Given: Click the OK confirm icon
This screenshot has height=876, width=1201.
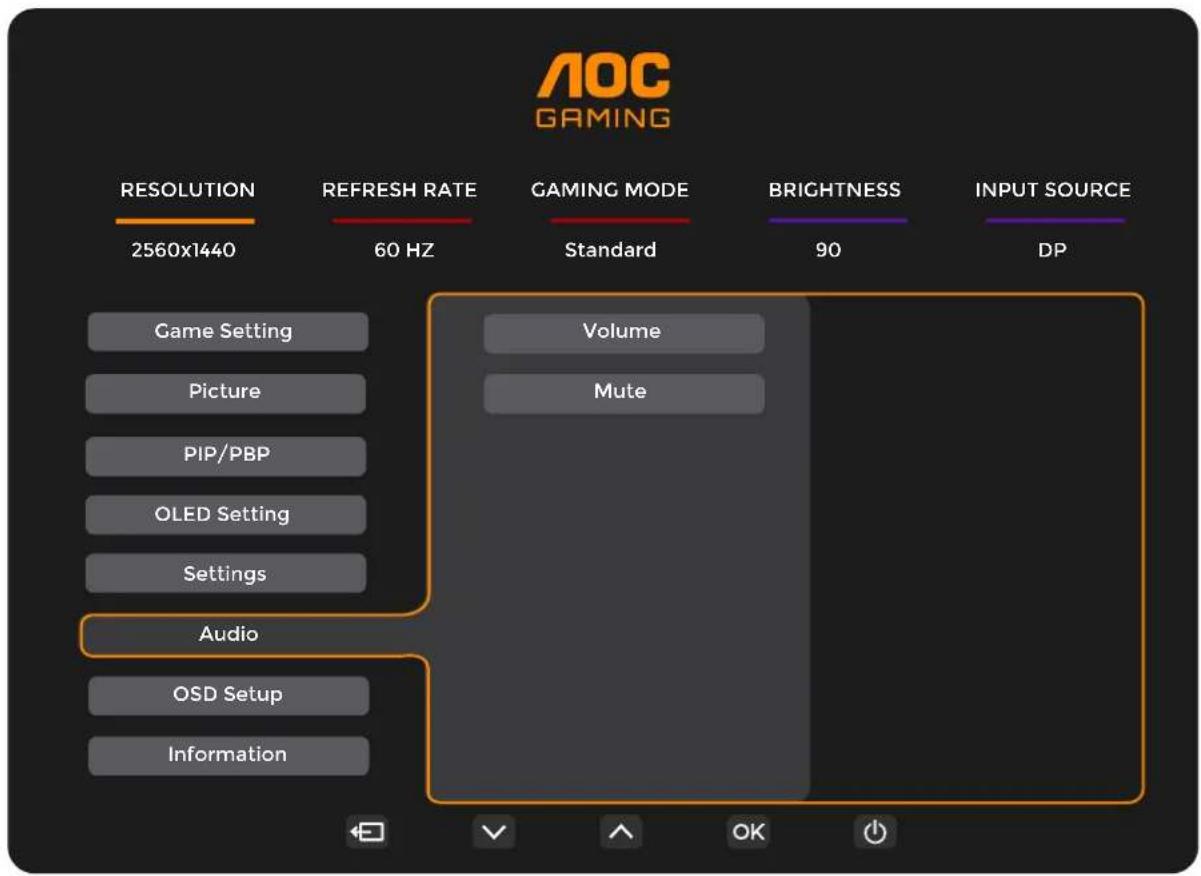Looking at the screenshot, I should tap(748, 832).
